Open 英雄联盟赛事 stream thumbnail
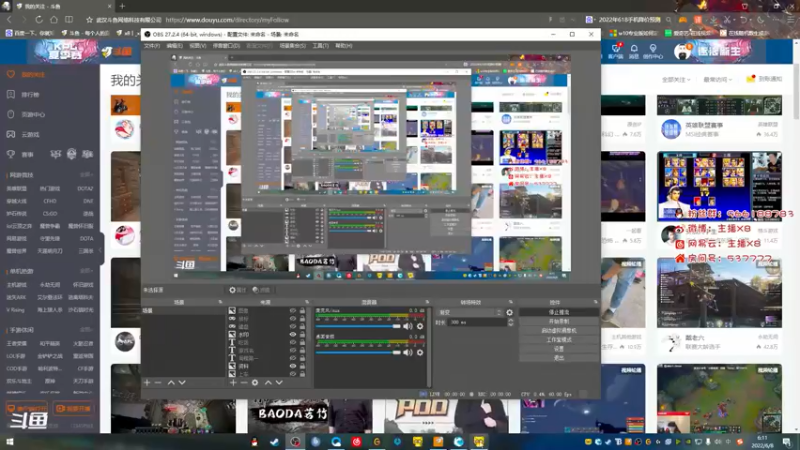The width and height of the screenshot is (800, 450). point(719,105)
